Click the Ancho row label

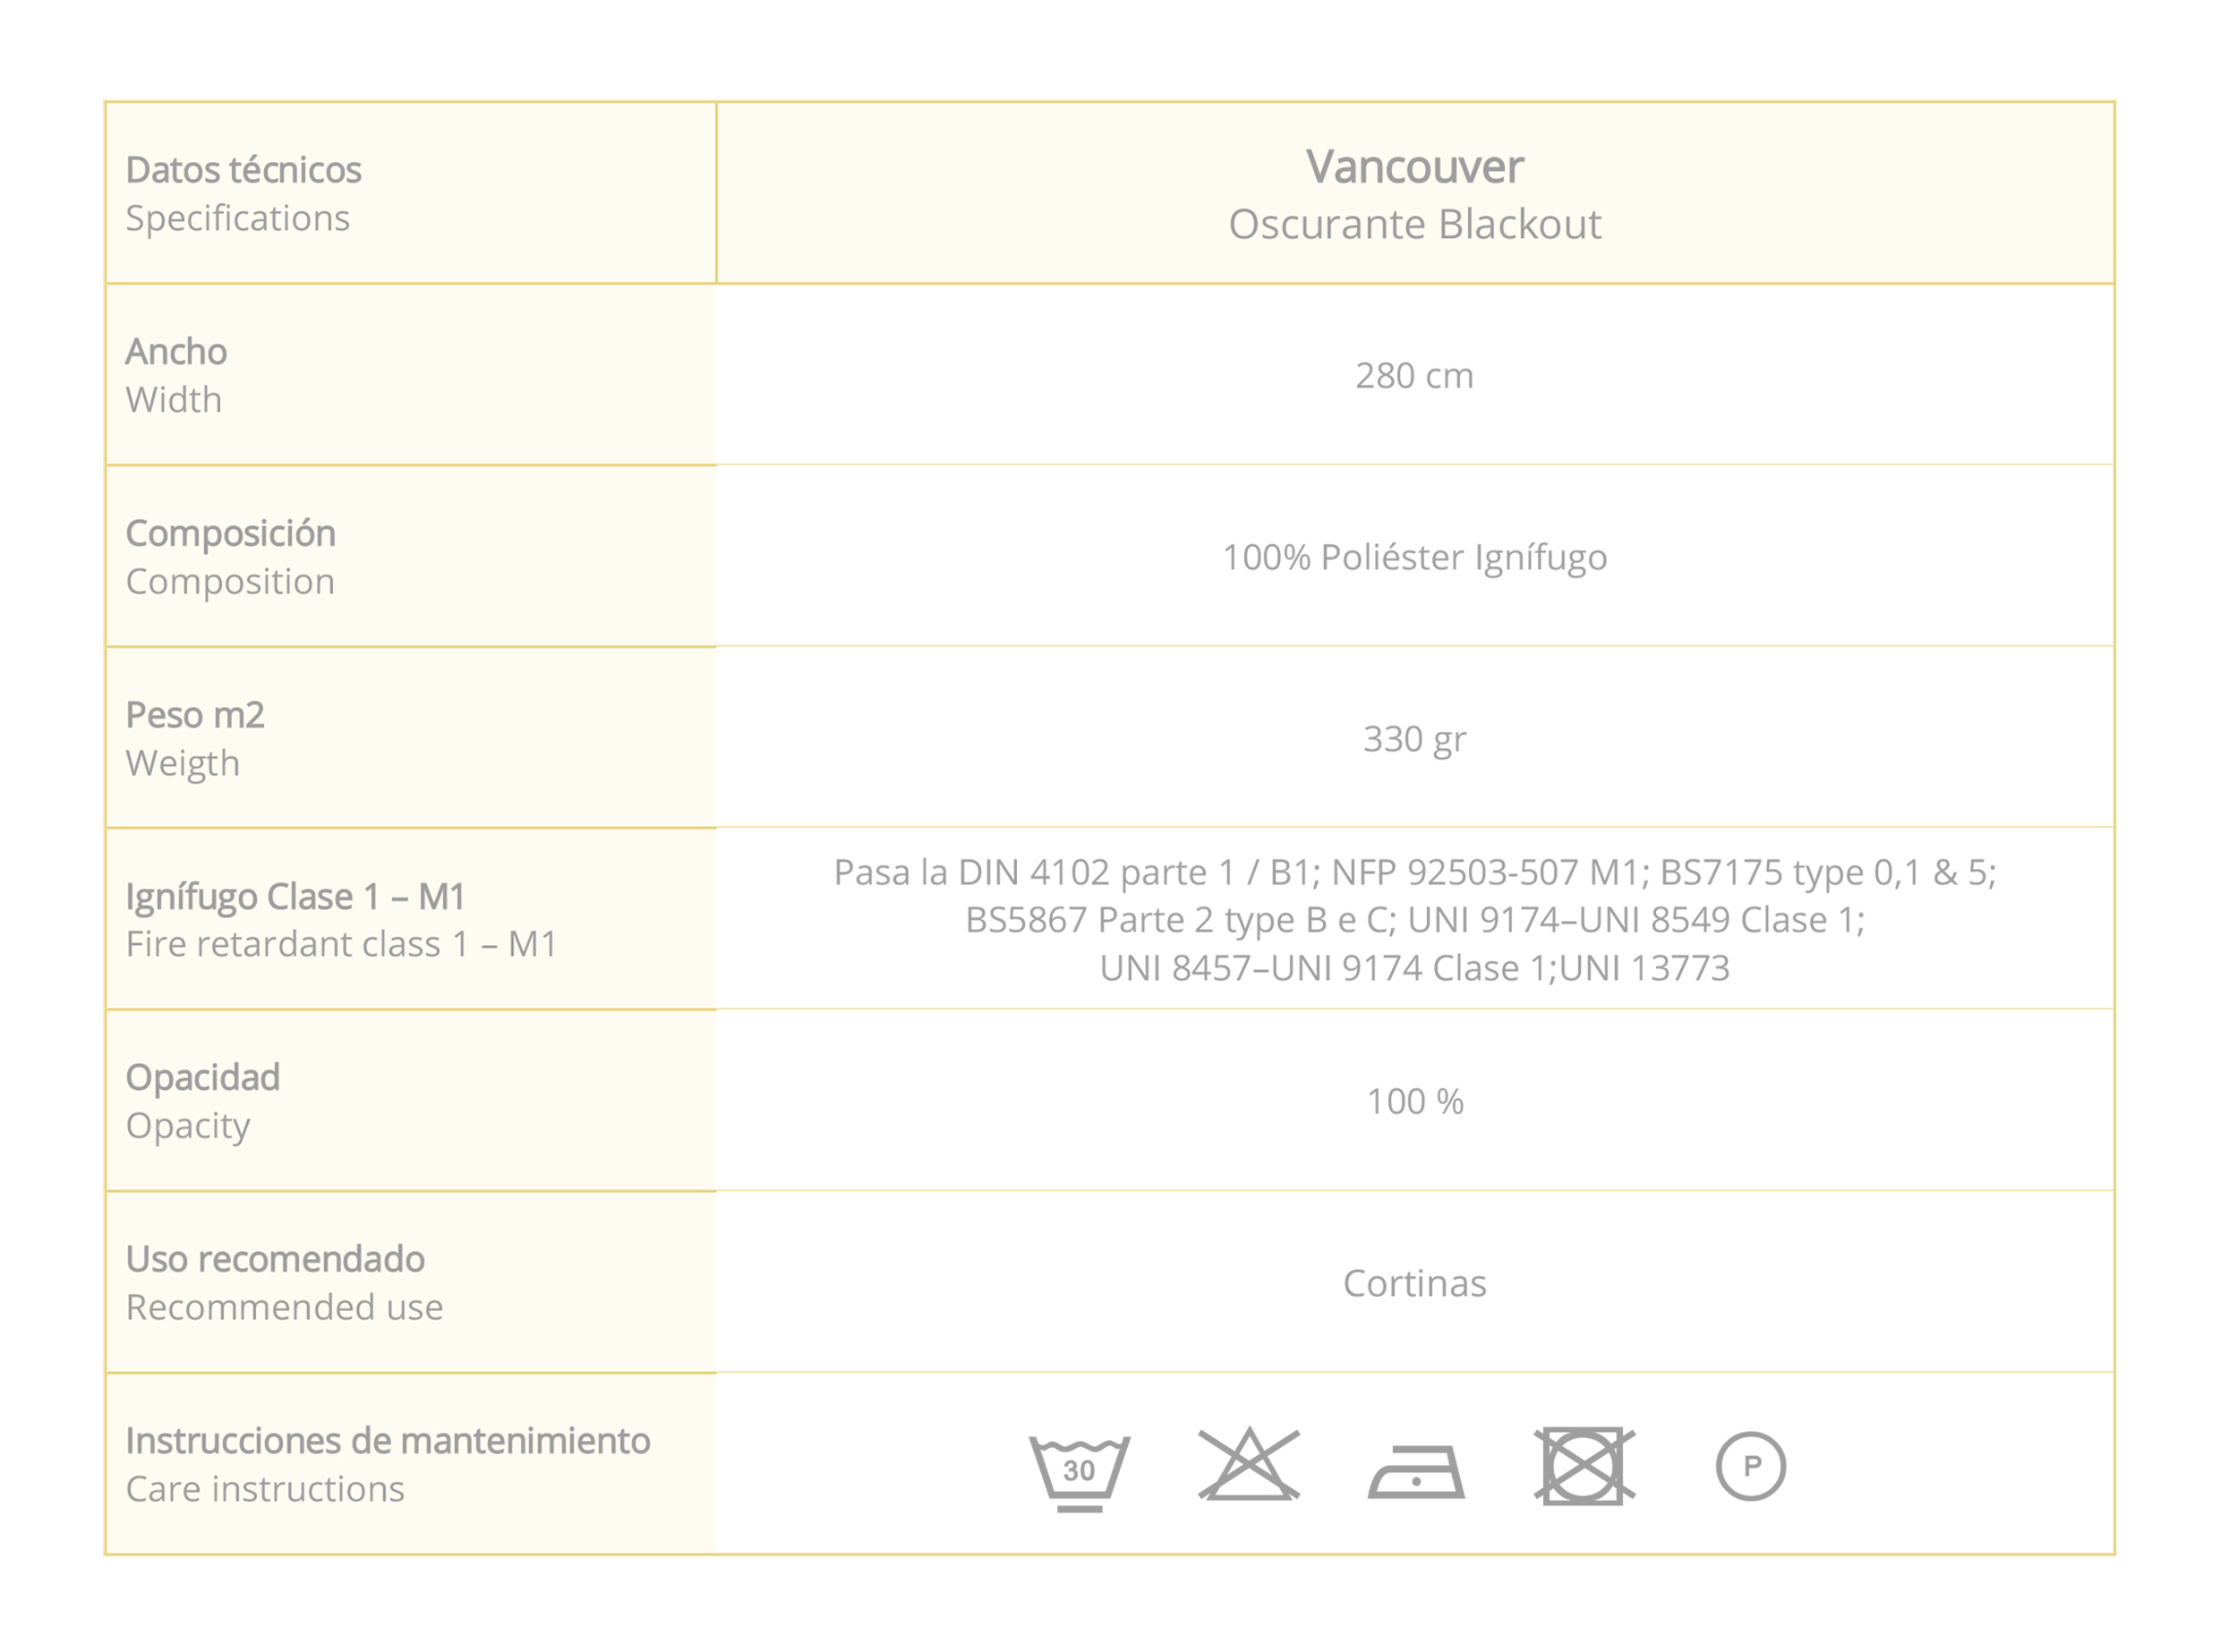click(176, 352)
